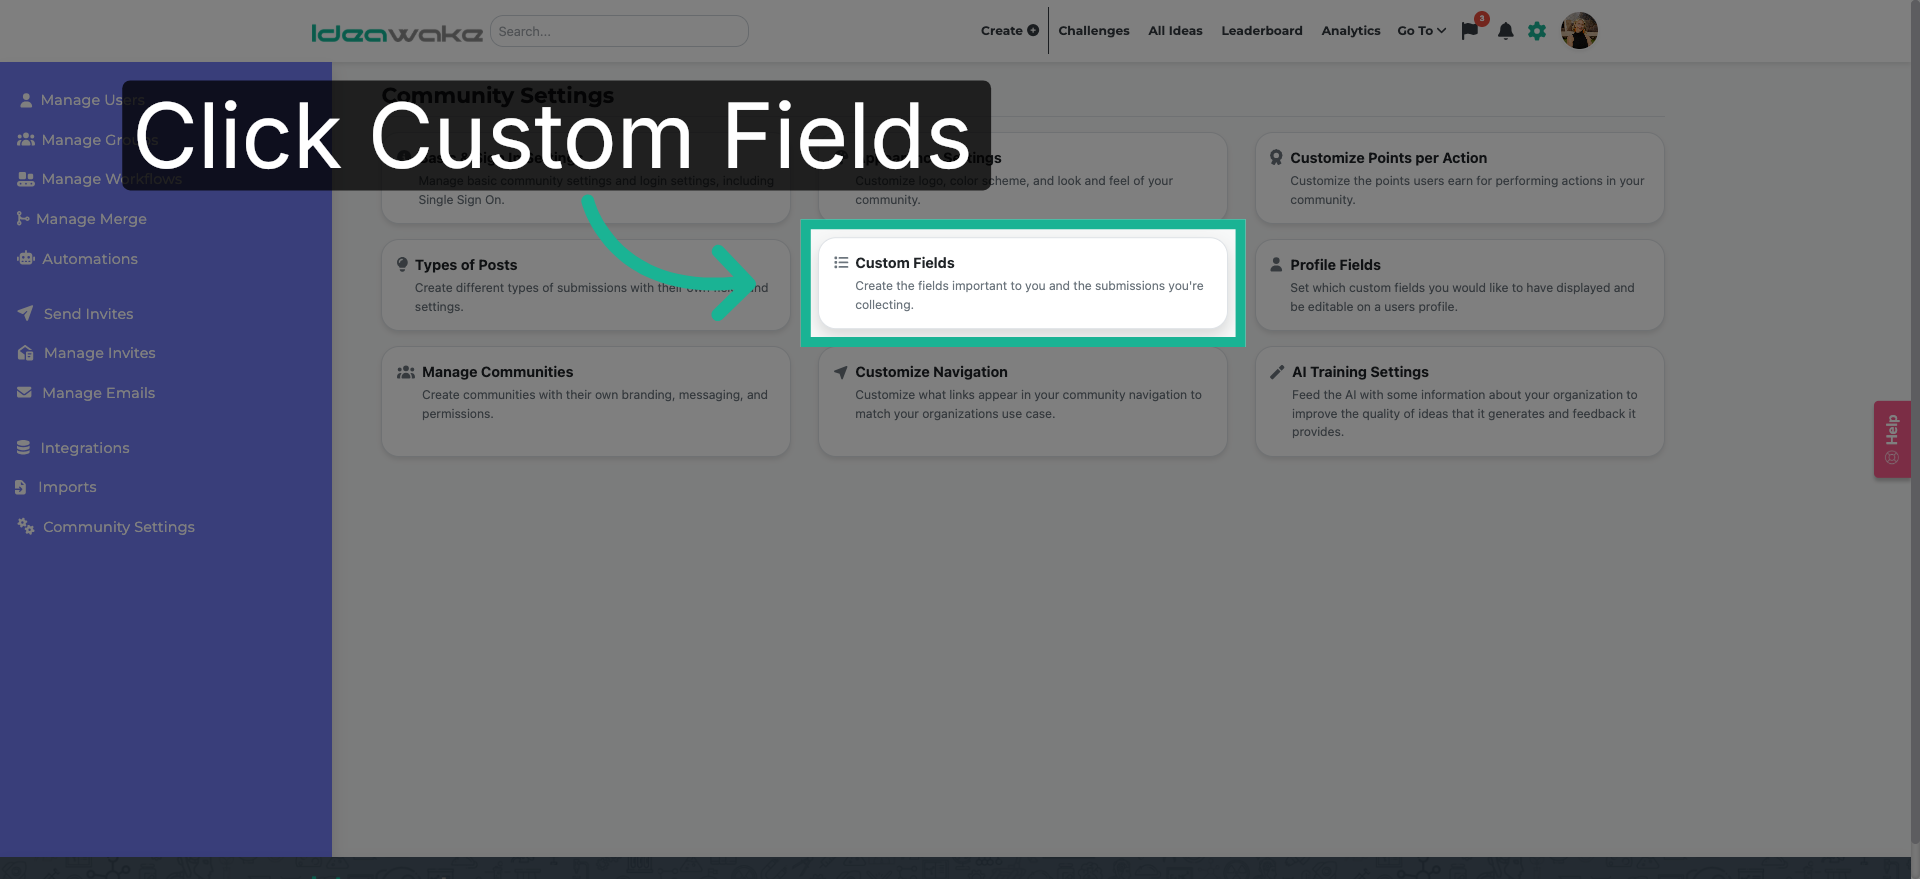Open the Types of Posts card
Image resolution: width=1920 pixels, height=879 pixels.
pos(585,285)
